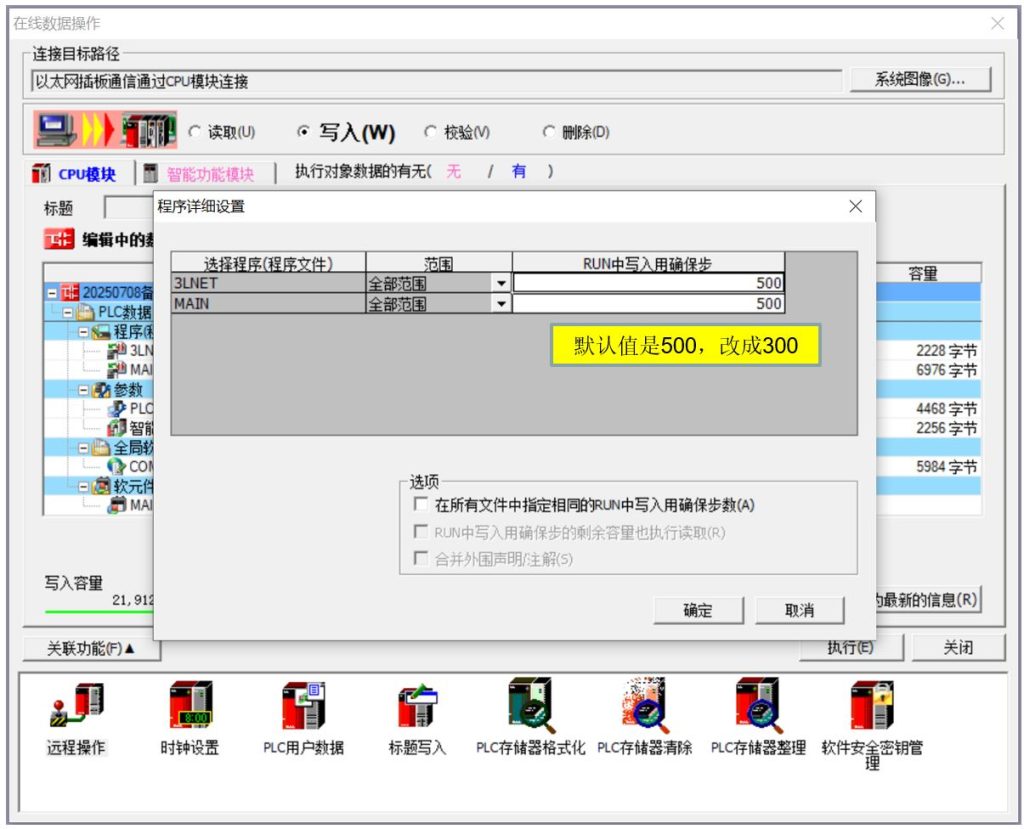Click the 标题写入 title write icon

click(416, 705)
